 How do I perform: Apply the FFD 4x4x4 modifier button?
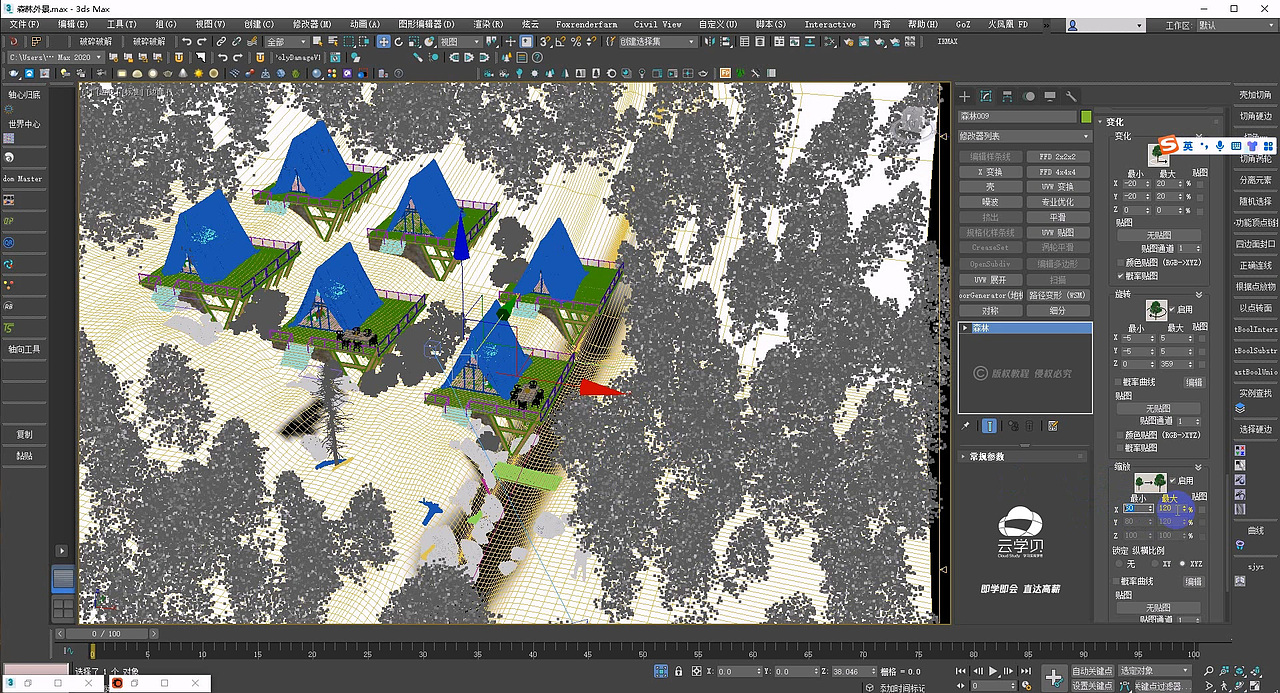1058,171
